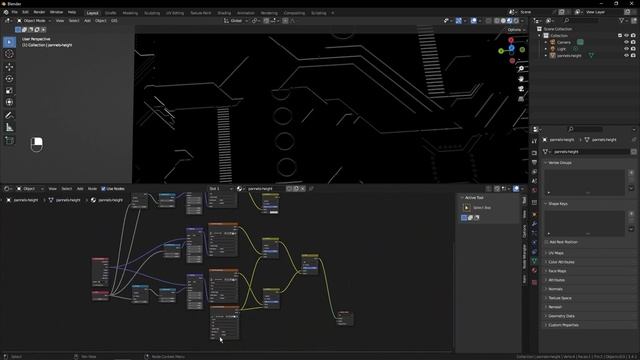This screenshot has height=360, width=640.
Task: Select Material Preview viewport shading mode
Action: 510,20
